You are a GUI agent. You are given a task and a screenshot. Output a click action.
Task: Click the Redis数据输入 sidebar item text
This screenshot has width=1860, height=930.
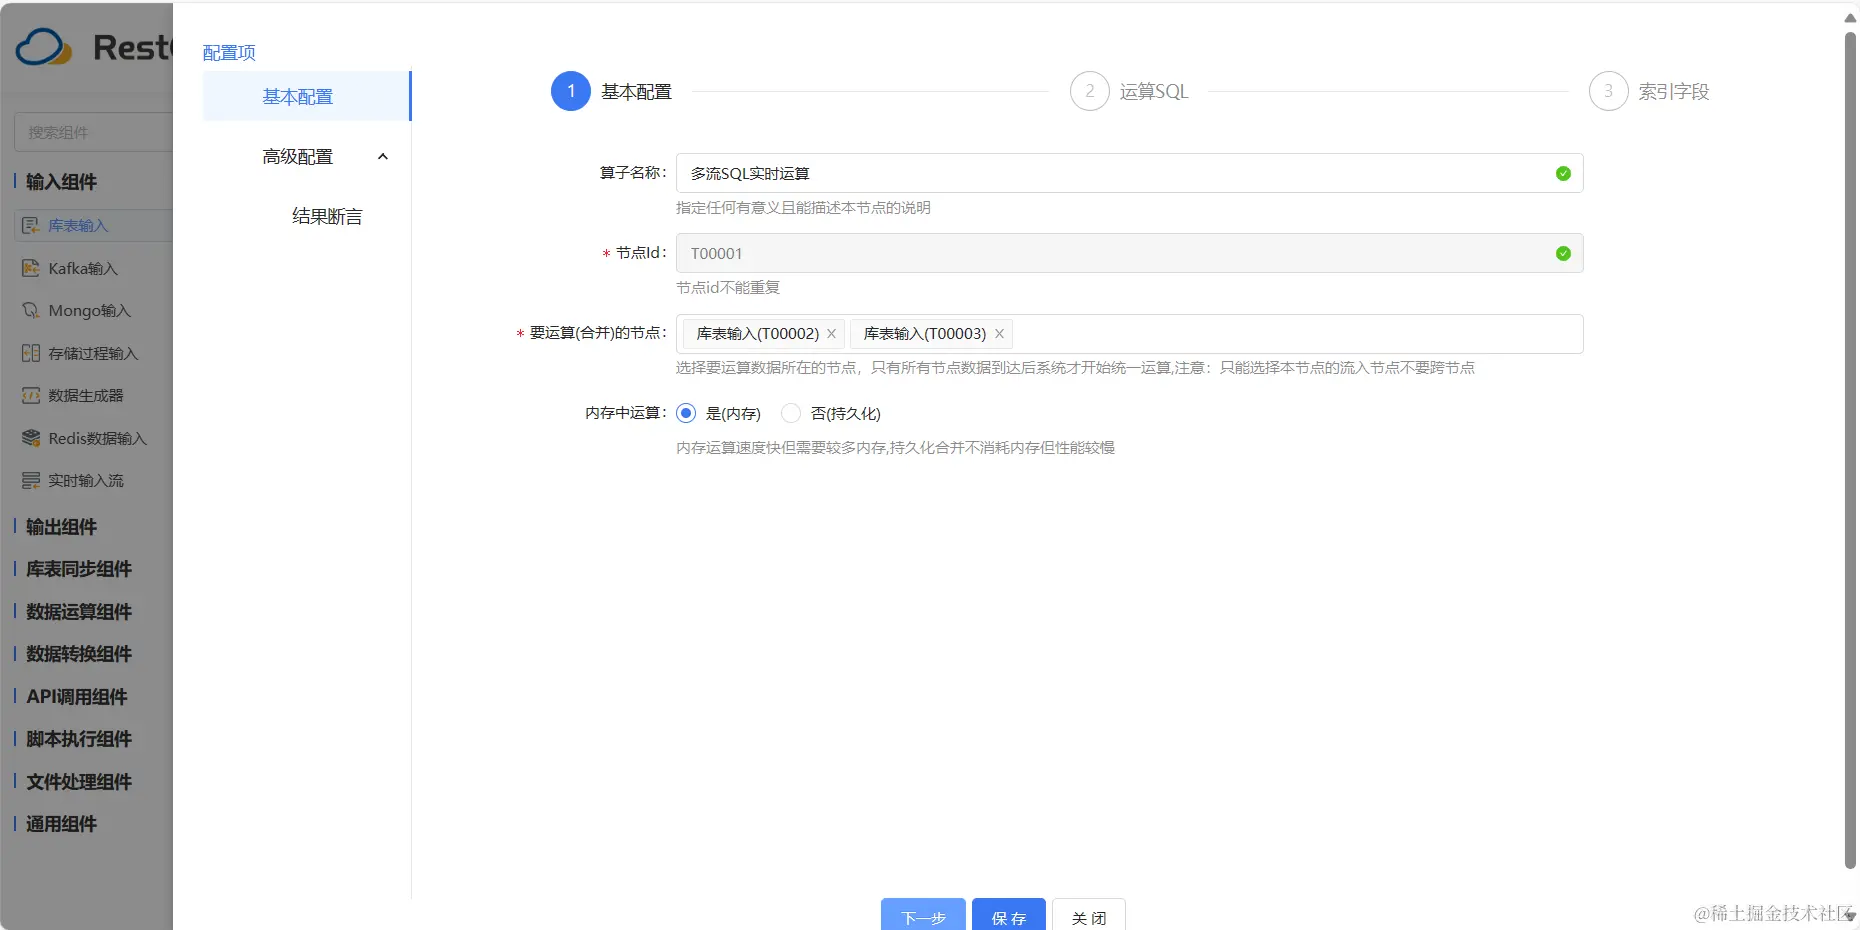point(98,439)
